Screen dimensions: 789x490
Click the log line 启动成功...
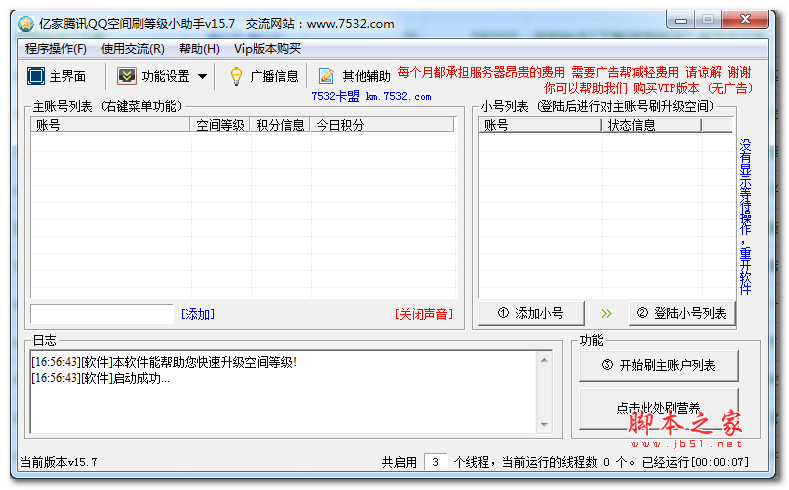click(101, 378)
